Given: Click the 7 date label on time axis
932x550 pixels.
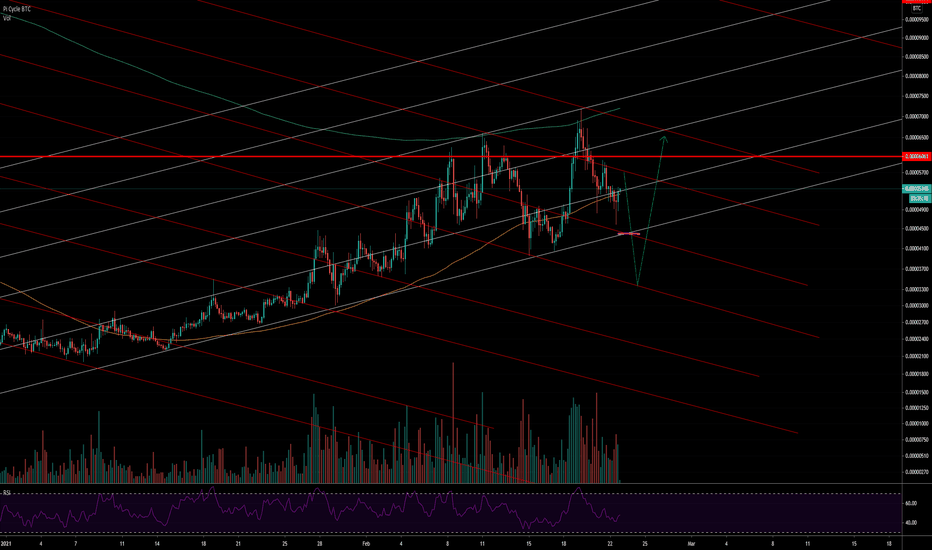Looking at the screenshot, I should [75, 543].
